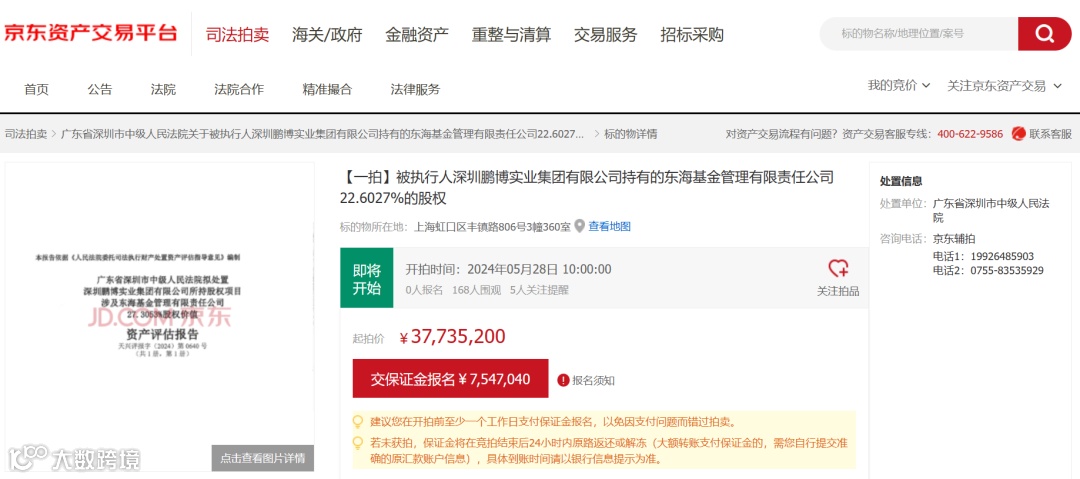Click the starting price ¥37,735,200

coord(453,336)
